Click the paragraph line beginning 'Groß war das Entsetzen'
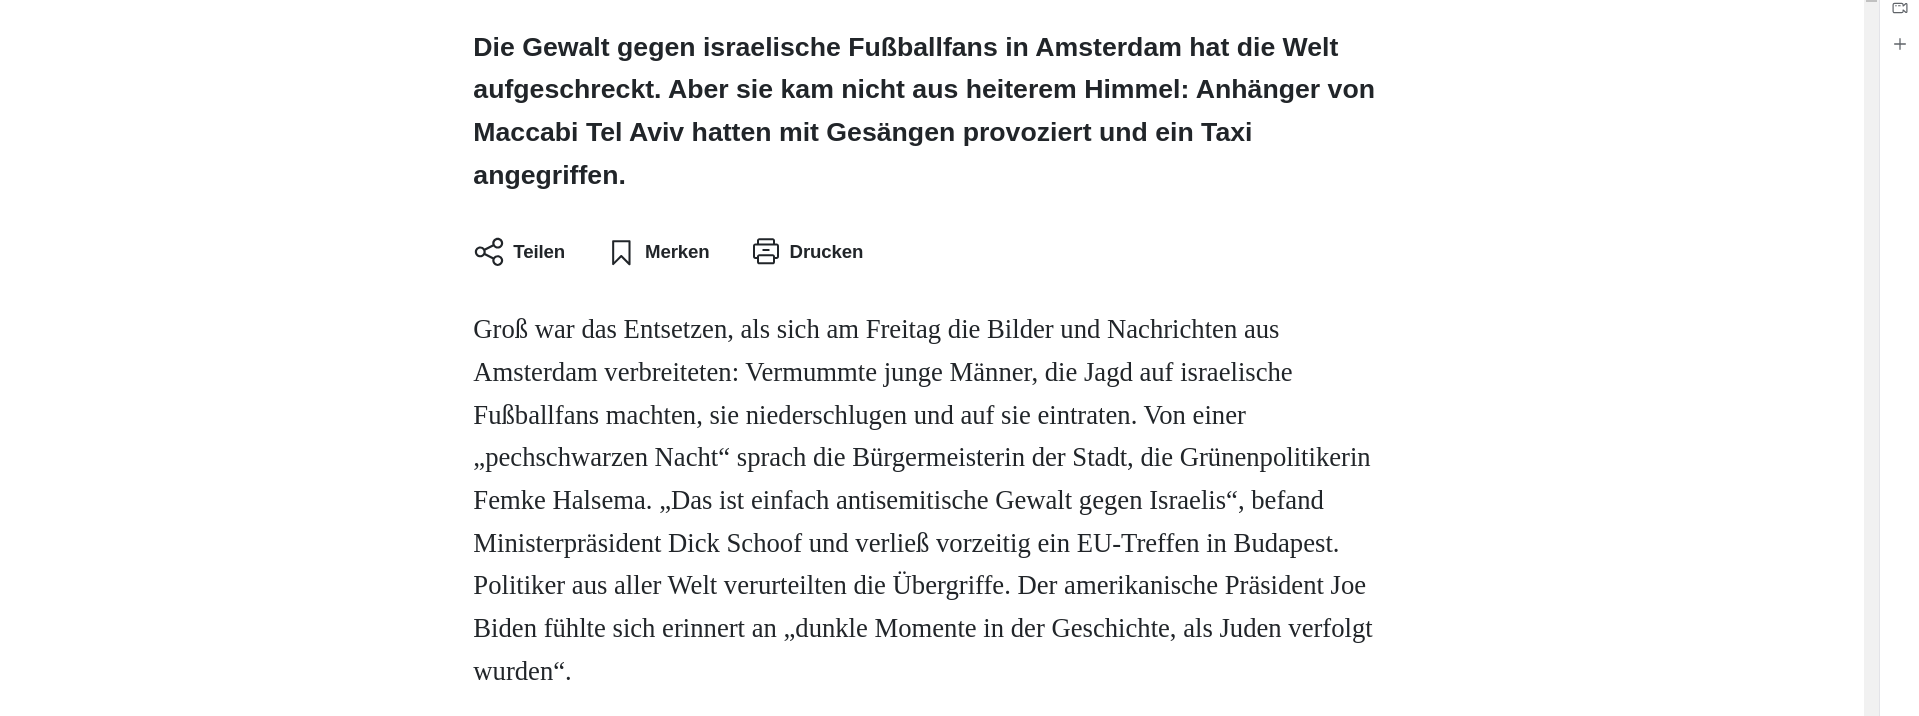This screenshot has height=716, width=1919. click(876, 330)
